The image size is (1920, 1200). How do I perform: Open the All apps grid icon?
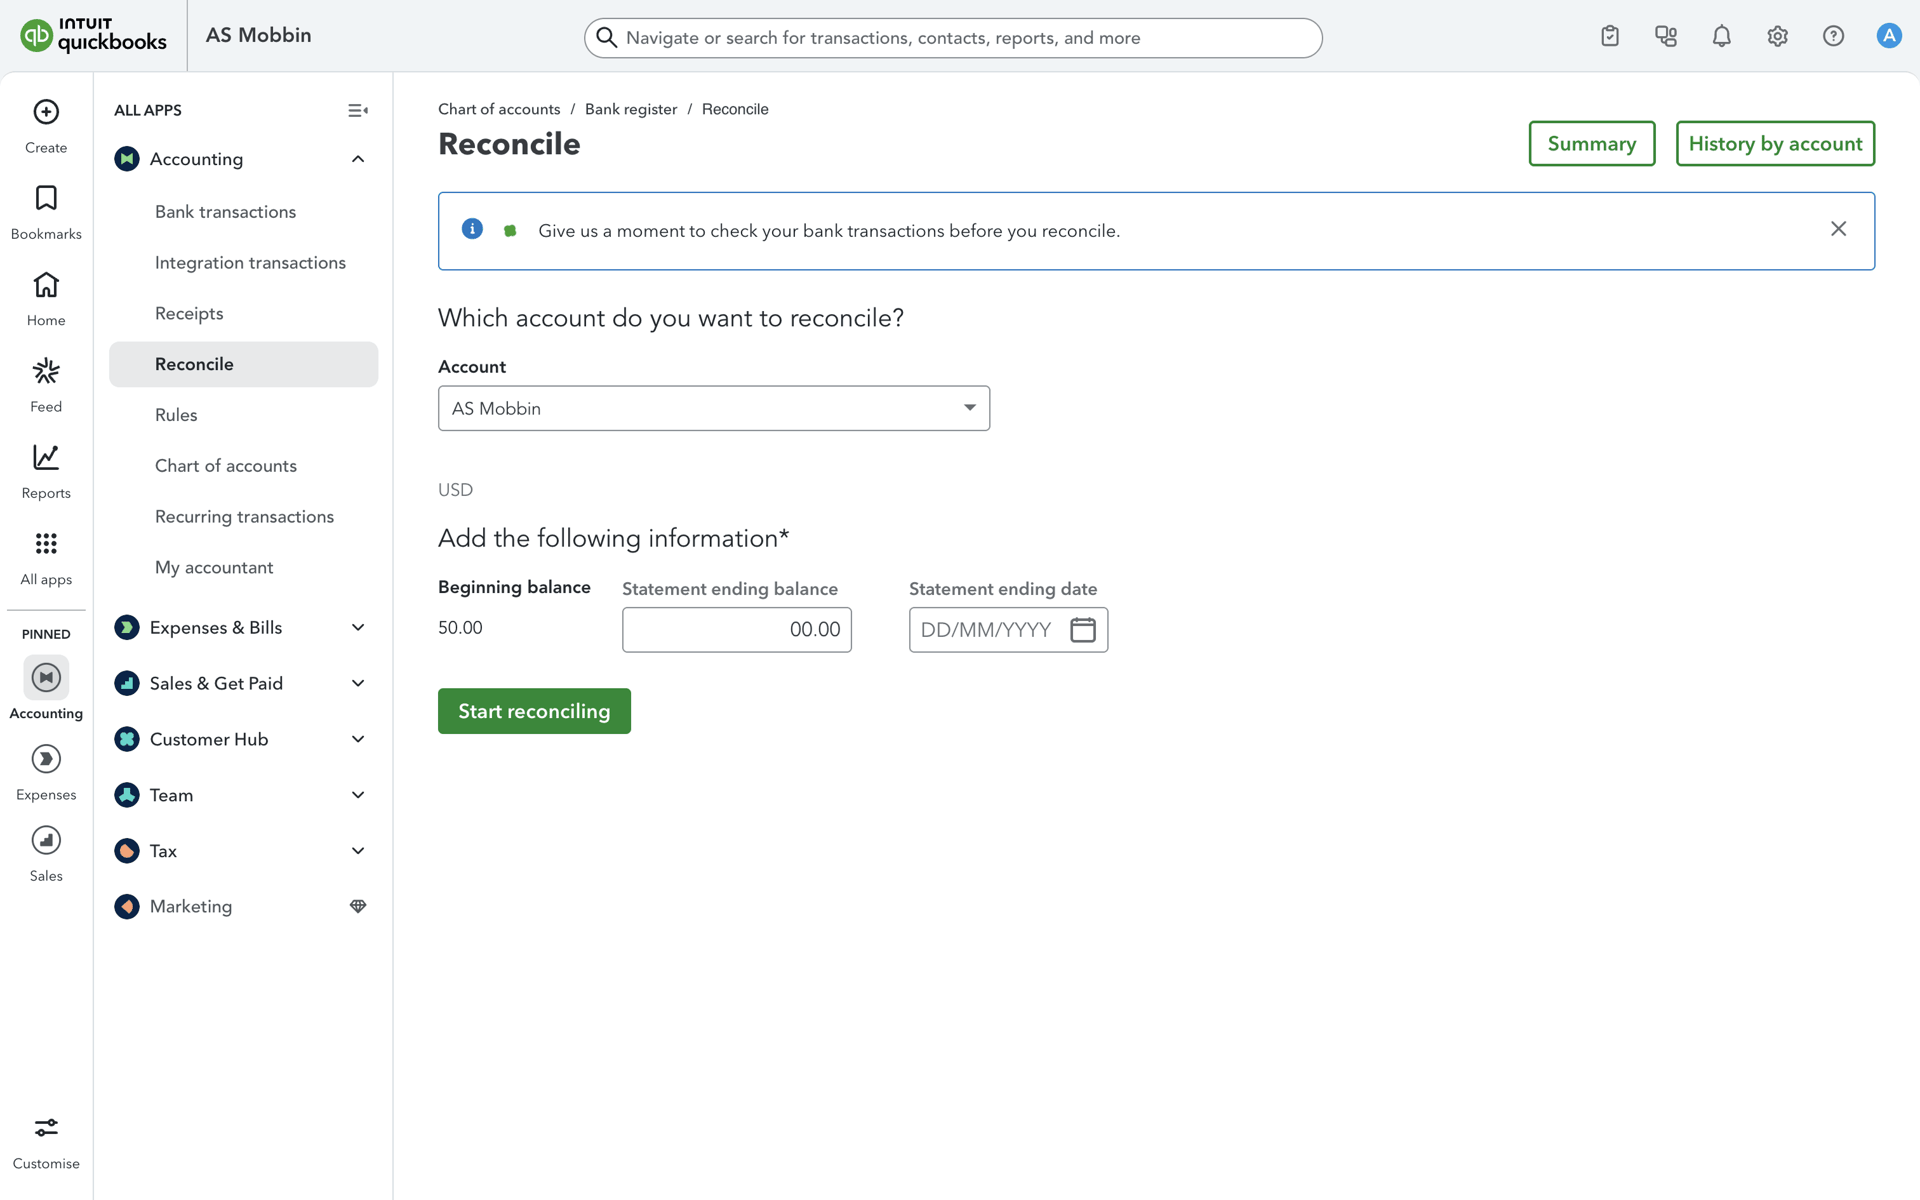(46, 543)
